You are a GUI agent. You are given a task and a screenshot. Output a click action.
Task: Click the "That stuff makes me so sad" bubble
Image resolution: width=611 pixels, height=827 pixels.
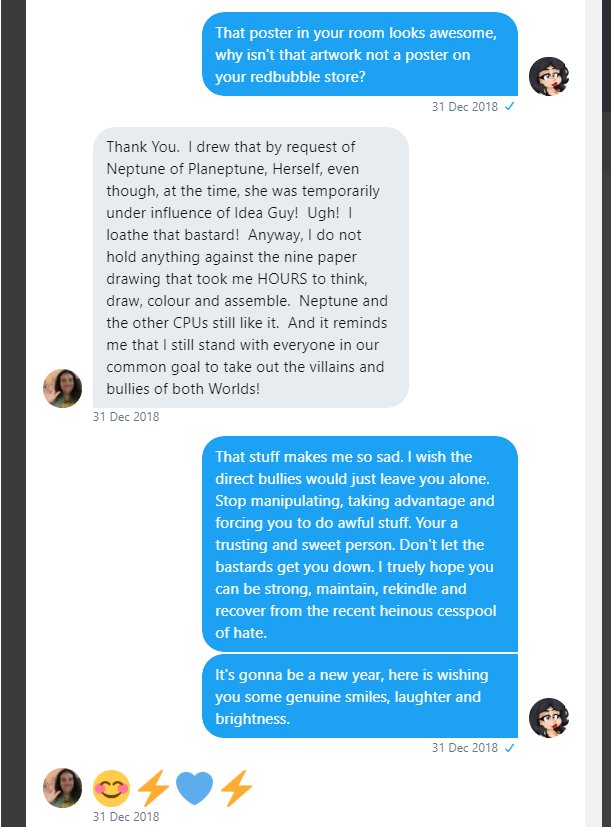[x=360, y=544]
